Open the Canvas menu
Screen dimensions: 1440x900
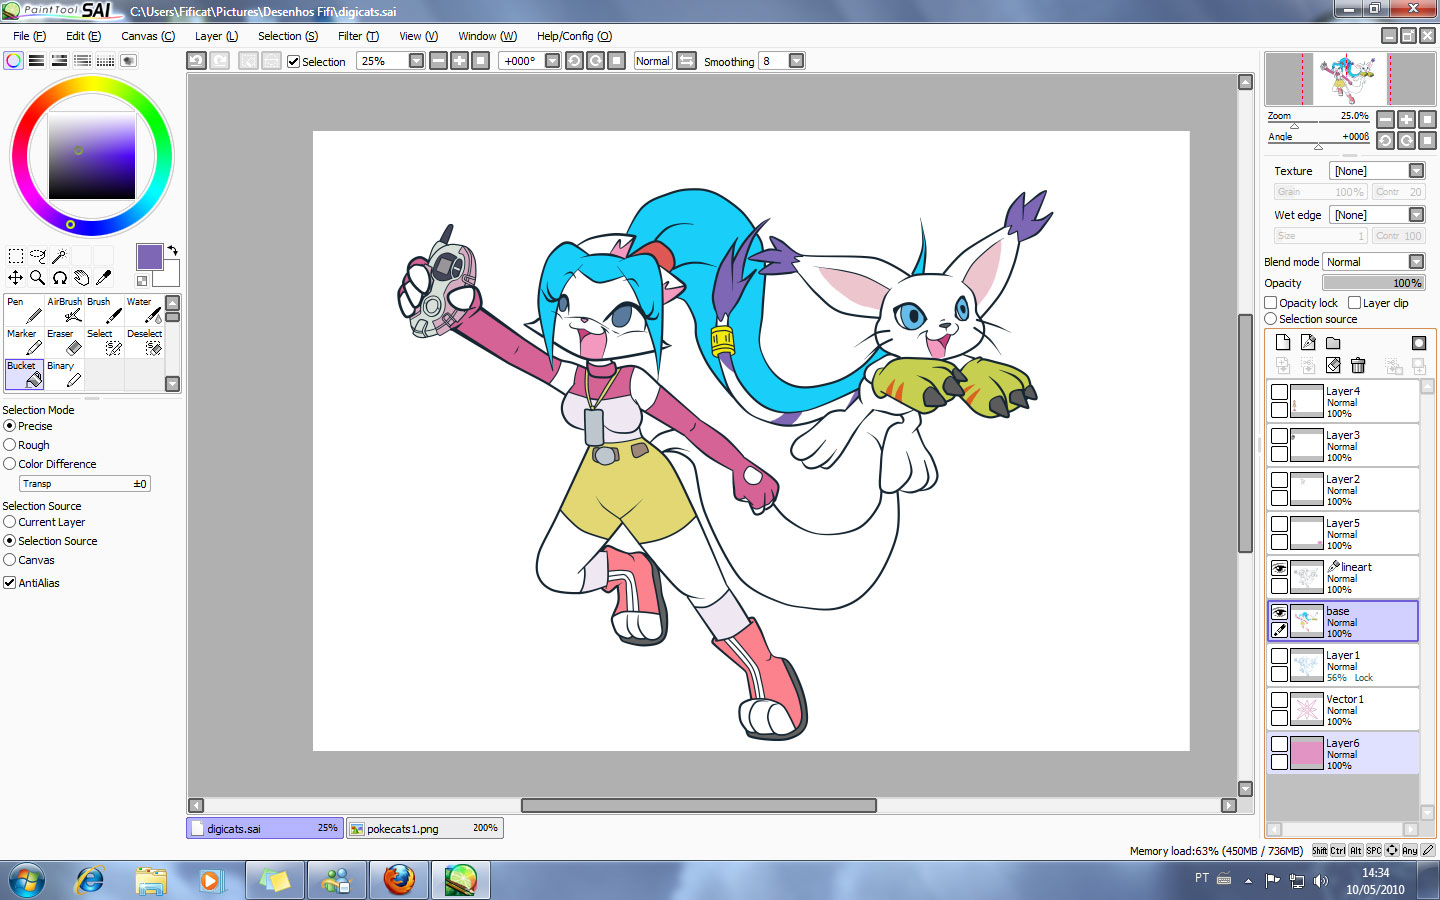(x=148, y=36)
